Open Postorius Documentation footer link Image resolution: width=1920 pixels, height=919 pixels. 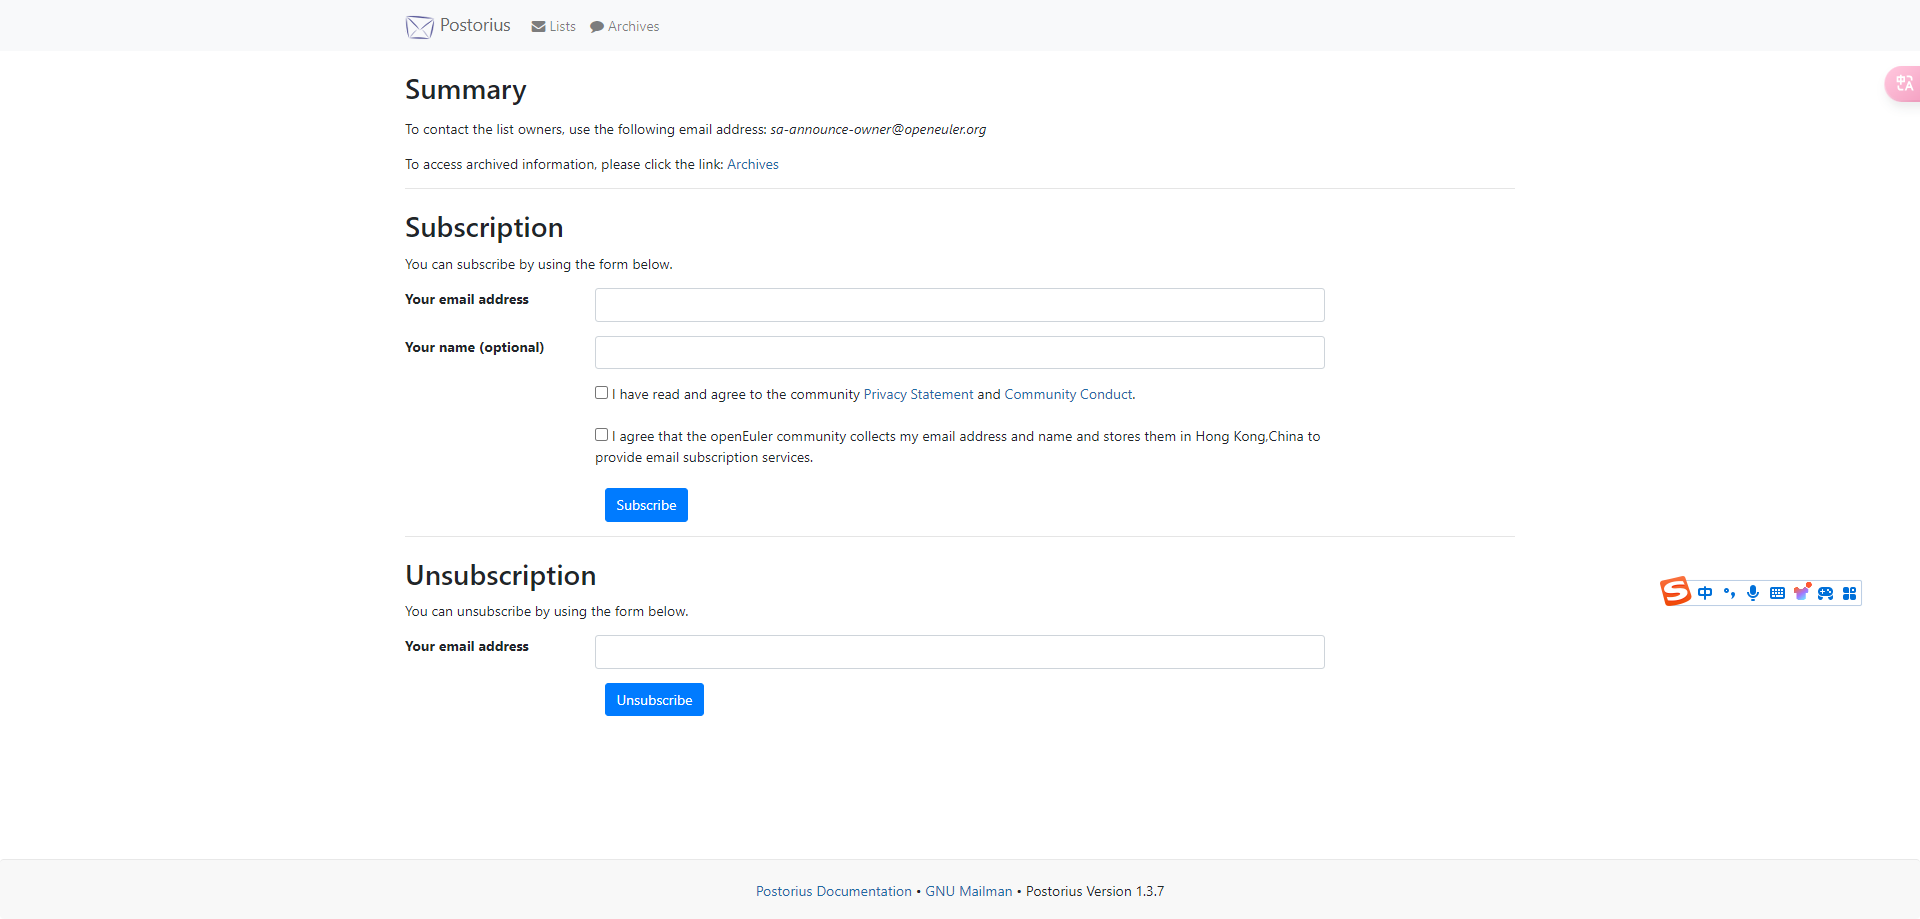(x=833, y=892)
